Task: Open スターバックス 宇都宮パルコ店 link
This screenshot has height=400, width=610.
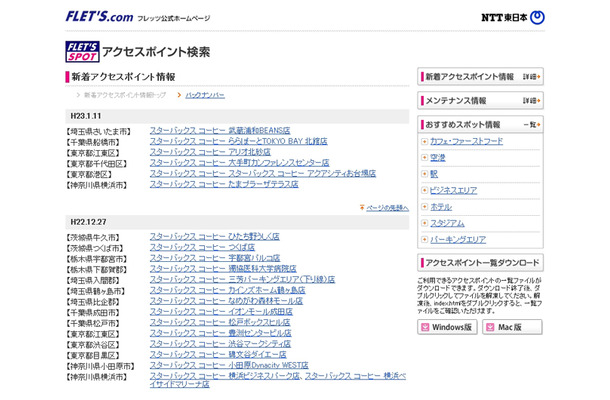Action: tap(215, 258)
